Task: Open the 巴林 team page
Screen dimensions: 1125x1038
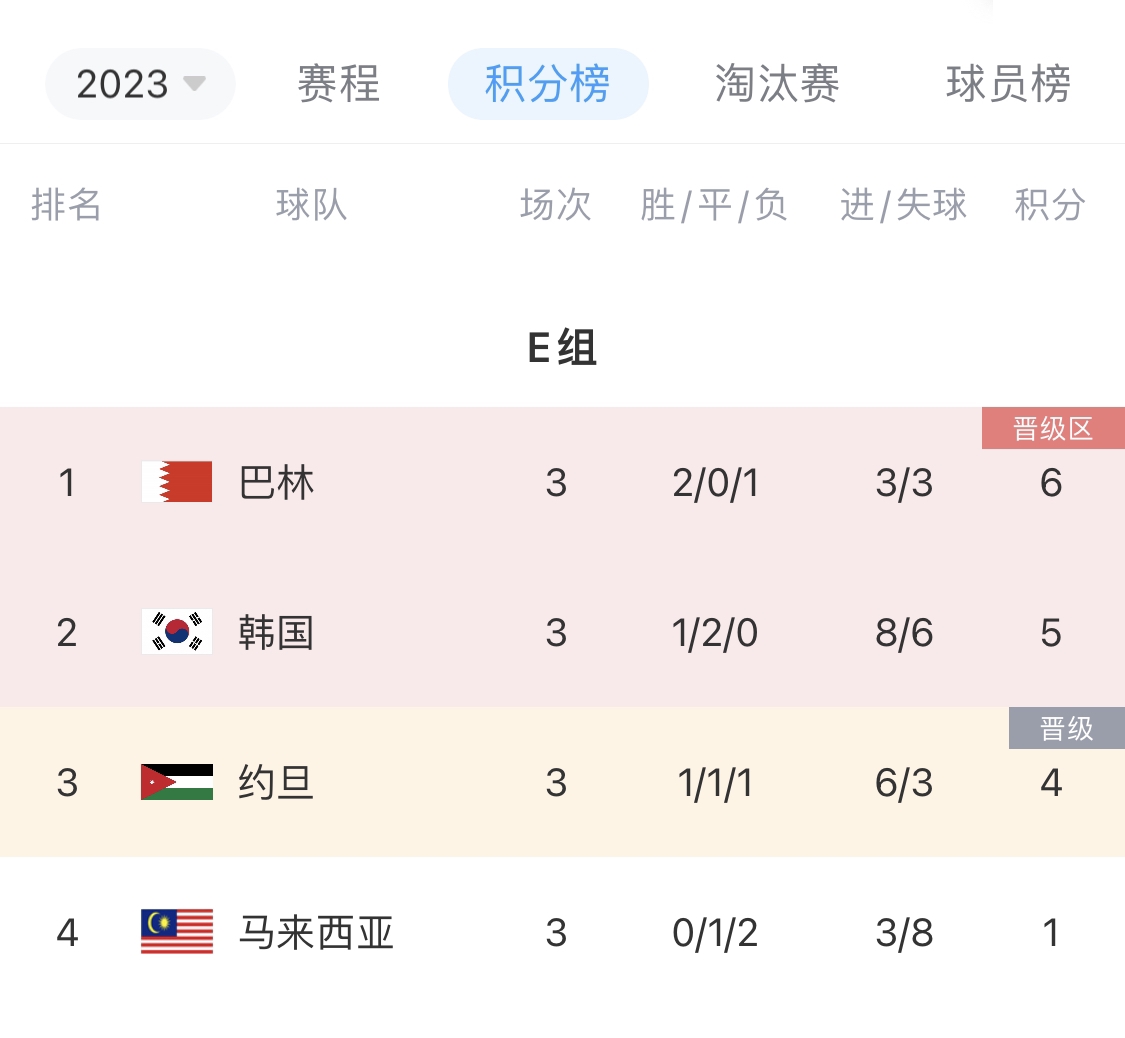Action: [276, 483]
